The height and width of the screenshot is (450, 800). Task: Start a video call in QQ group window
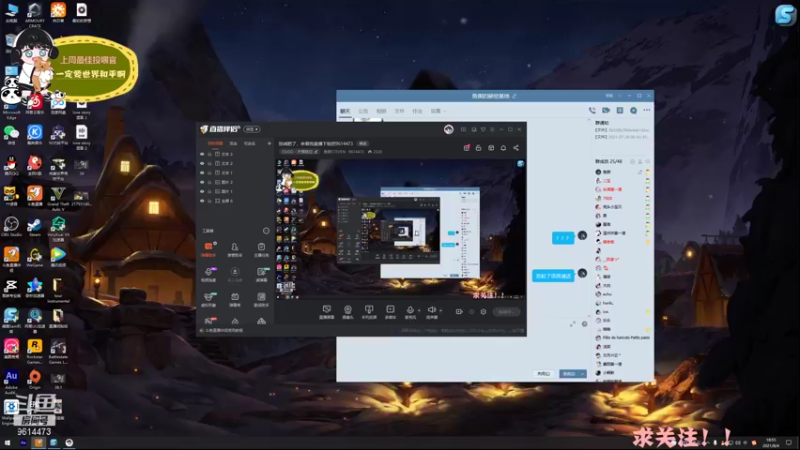coord(606,110)
